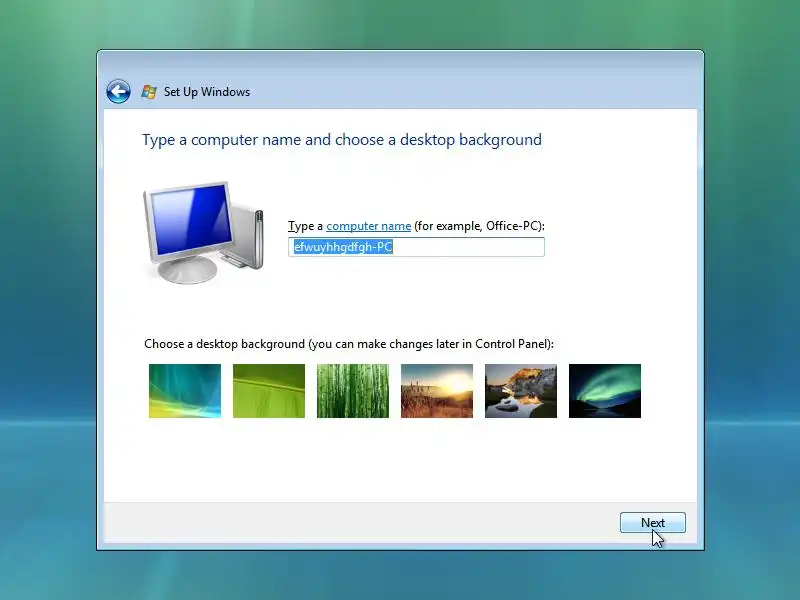Choose the sunset field background
Viewport: 800px width, 600px height.
pyautogui.click(x=437, y=391)
